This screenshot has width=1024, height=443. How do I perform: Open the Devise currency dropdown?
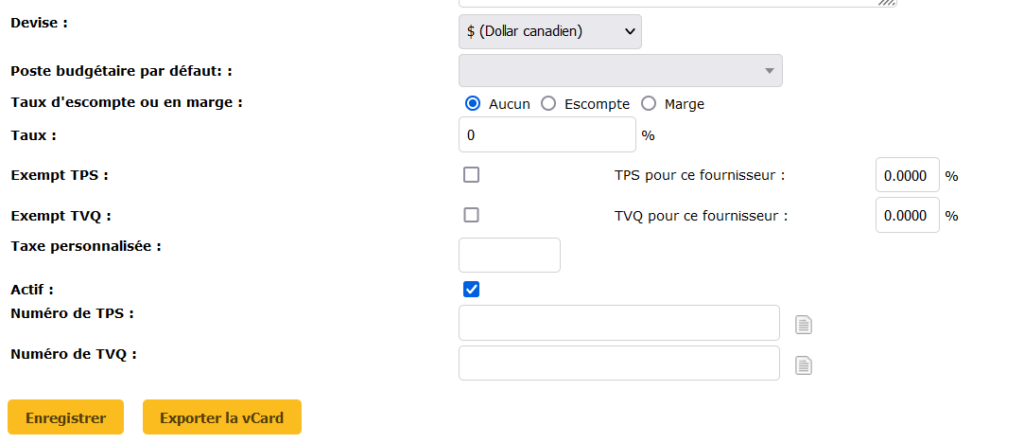[550, 31]
